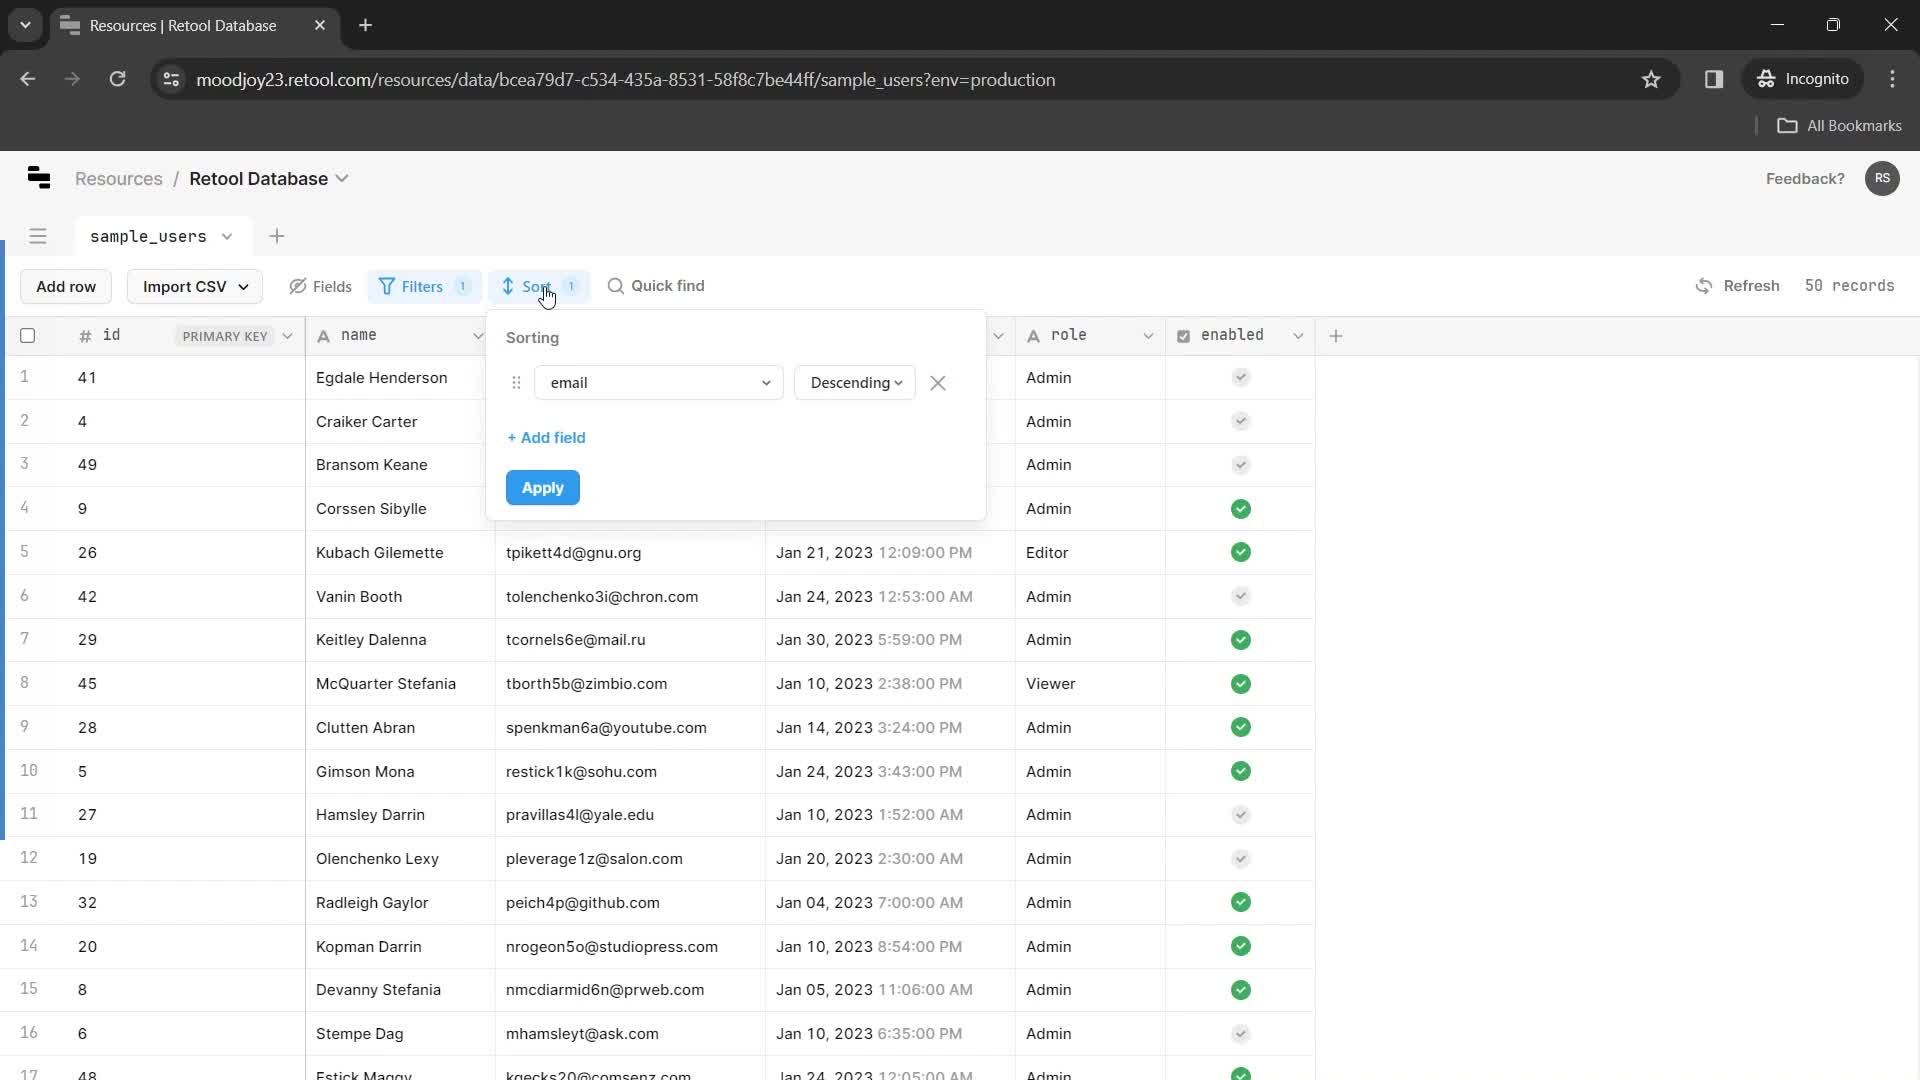Open the Filters funnel button
This screenshot has width=1920, height=1080.
point(424,286)
